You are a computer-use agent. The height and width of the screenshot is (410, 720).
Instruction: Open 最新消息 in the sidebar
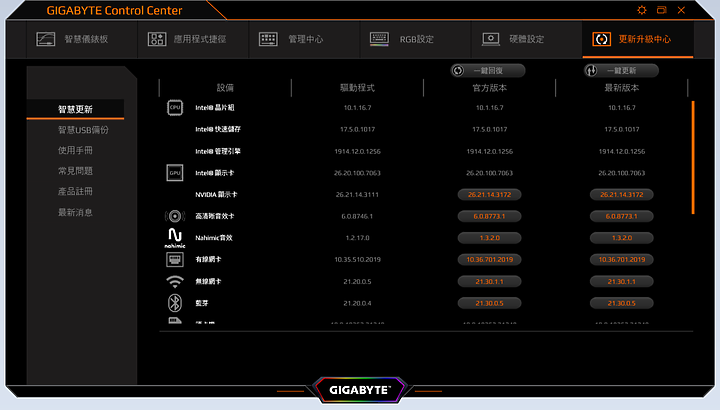point(75,213)
